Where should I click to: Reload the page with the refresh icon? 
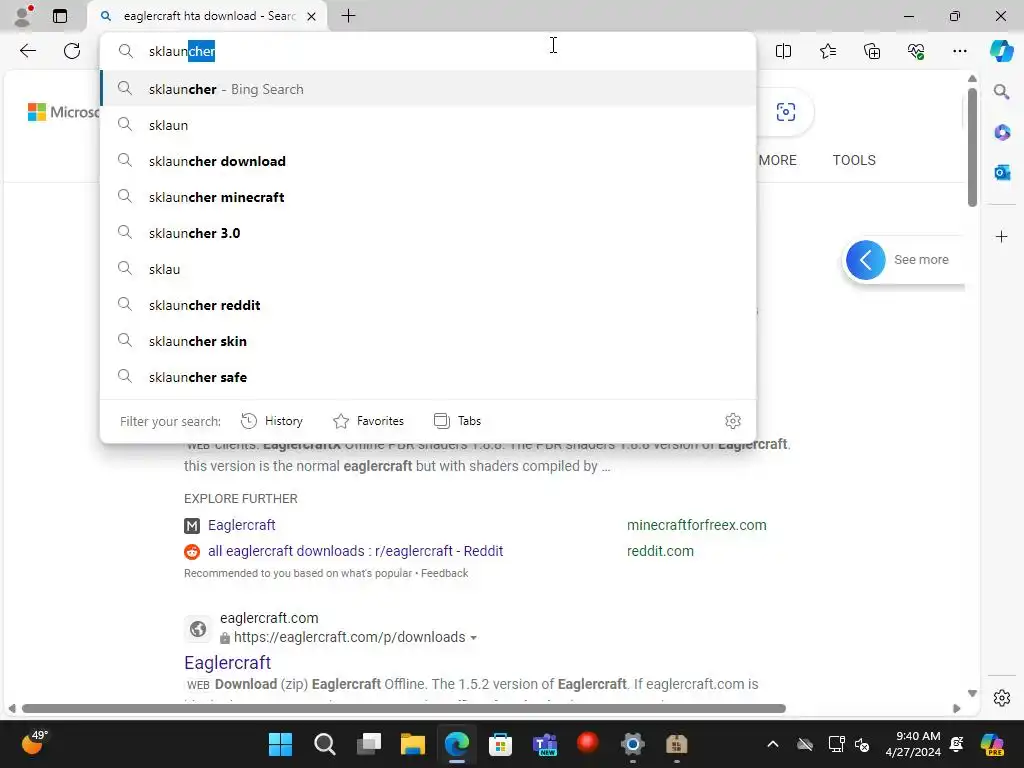(x=72, y=51)
